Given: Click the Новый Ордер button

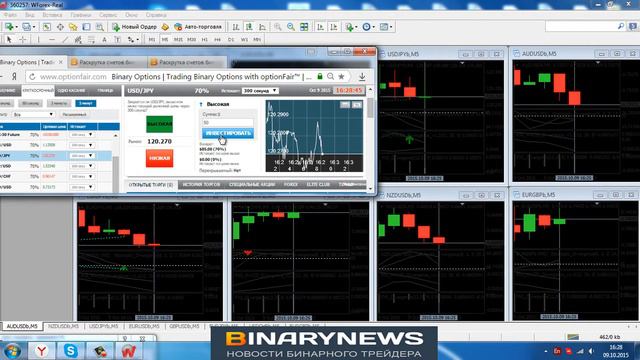Looking at the screenshot, I should pyautogui.click(x=135, y=27).
